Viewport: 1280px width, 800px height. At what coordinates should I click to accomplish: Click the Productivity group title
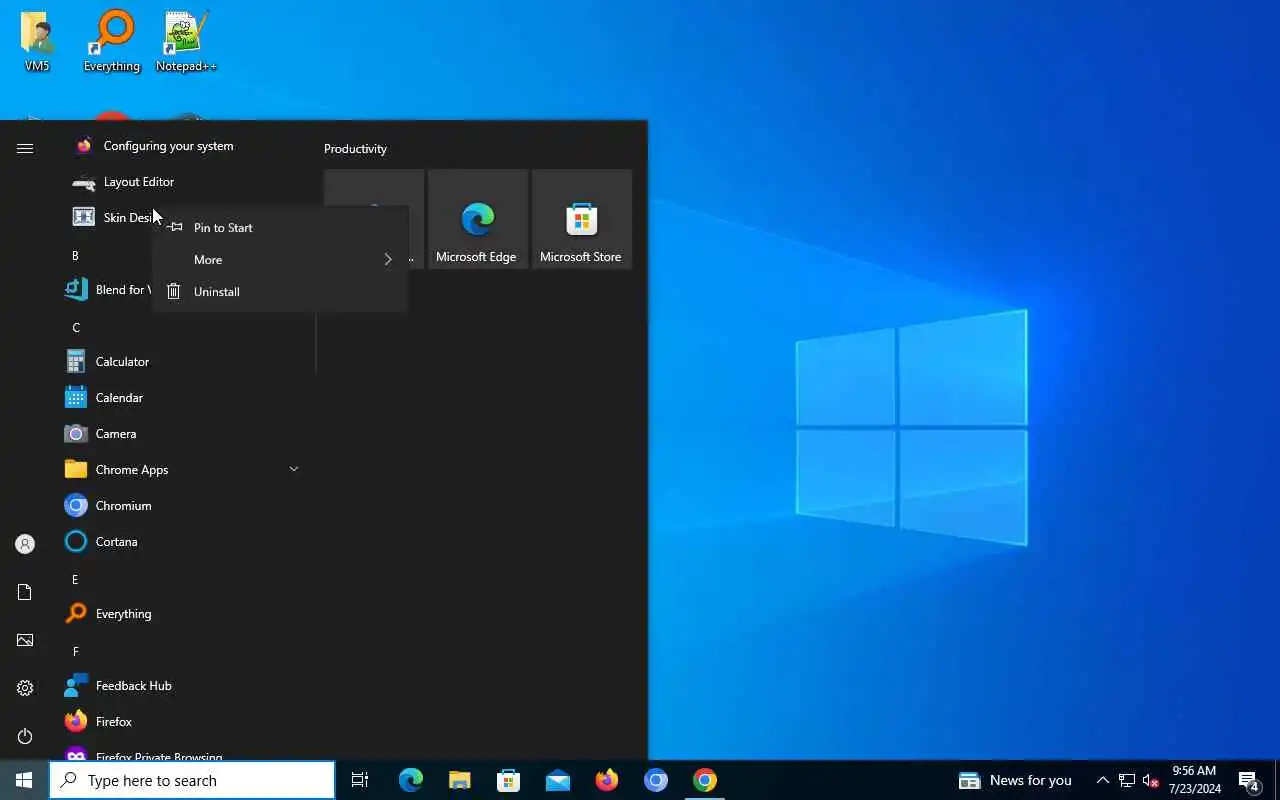pyautogui.click(x=355, y=149)
